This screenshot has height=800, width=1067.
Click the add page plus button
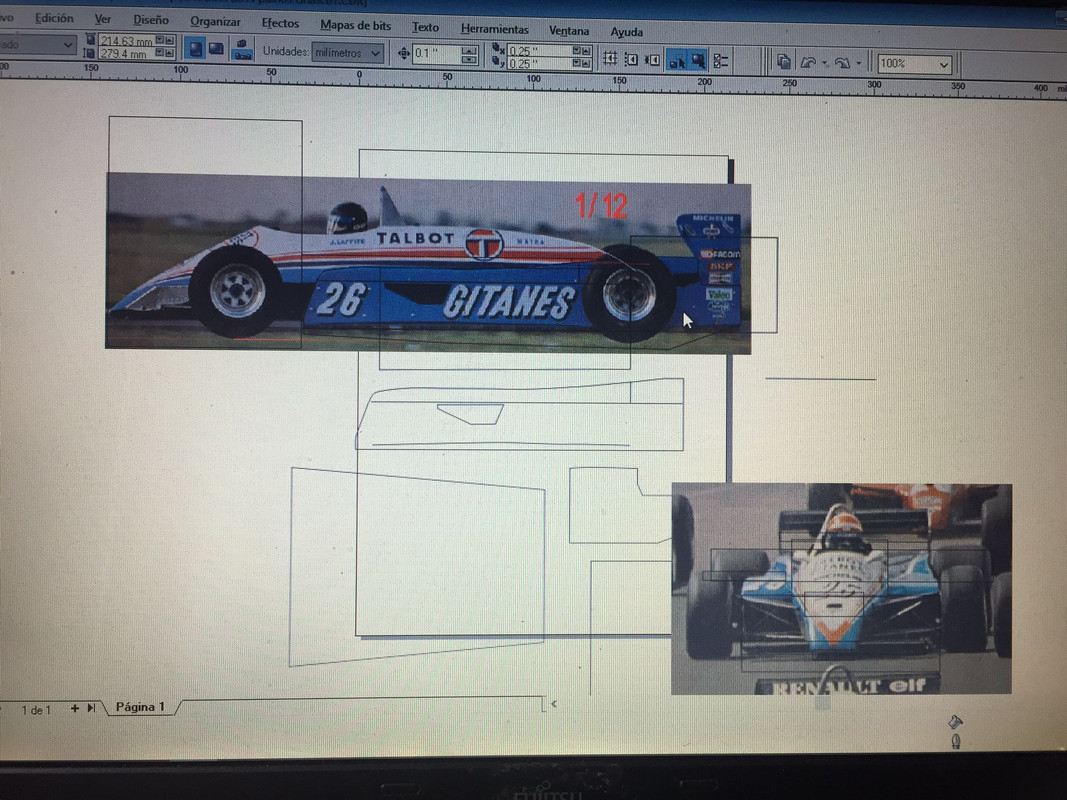(74, 708)
